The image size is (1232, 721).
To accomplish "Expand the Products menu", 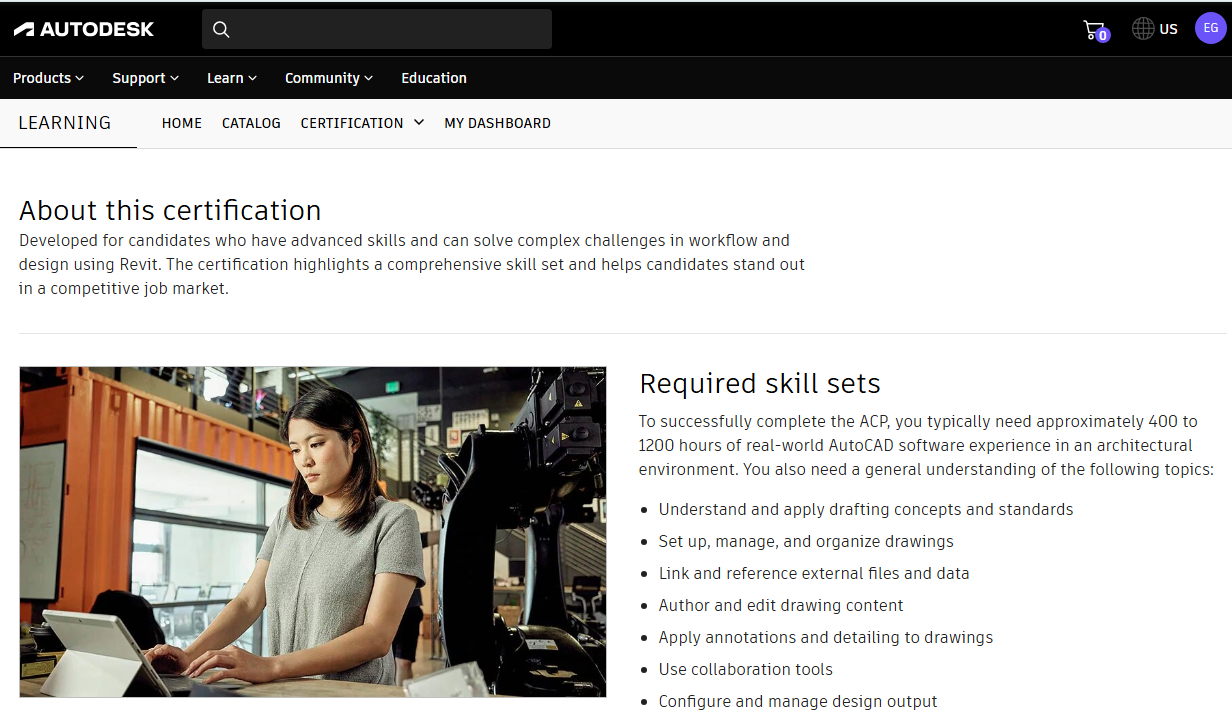I will click(x=48, y=78).
